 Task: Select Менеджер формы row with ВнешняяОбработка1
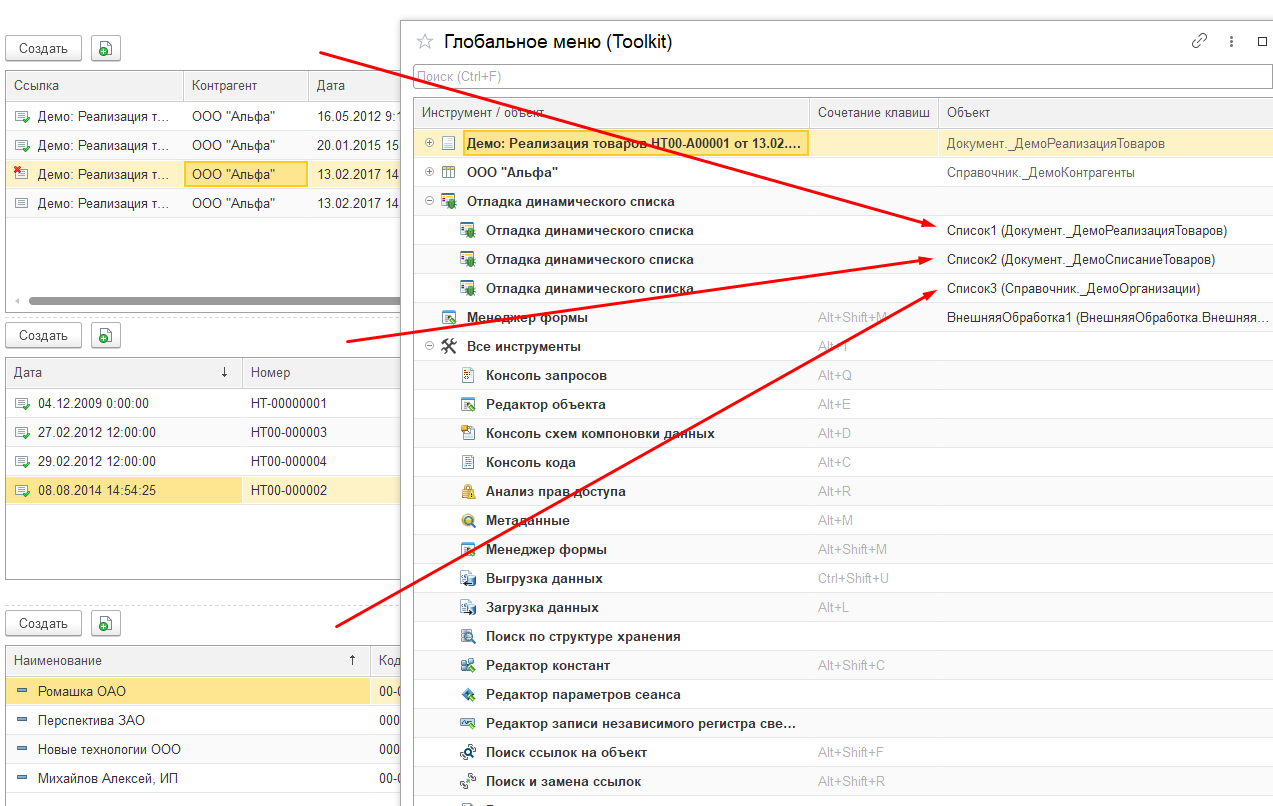point(843,317)
